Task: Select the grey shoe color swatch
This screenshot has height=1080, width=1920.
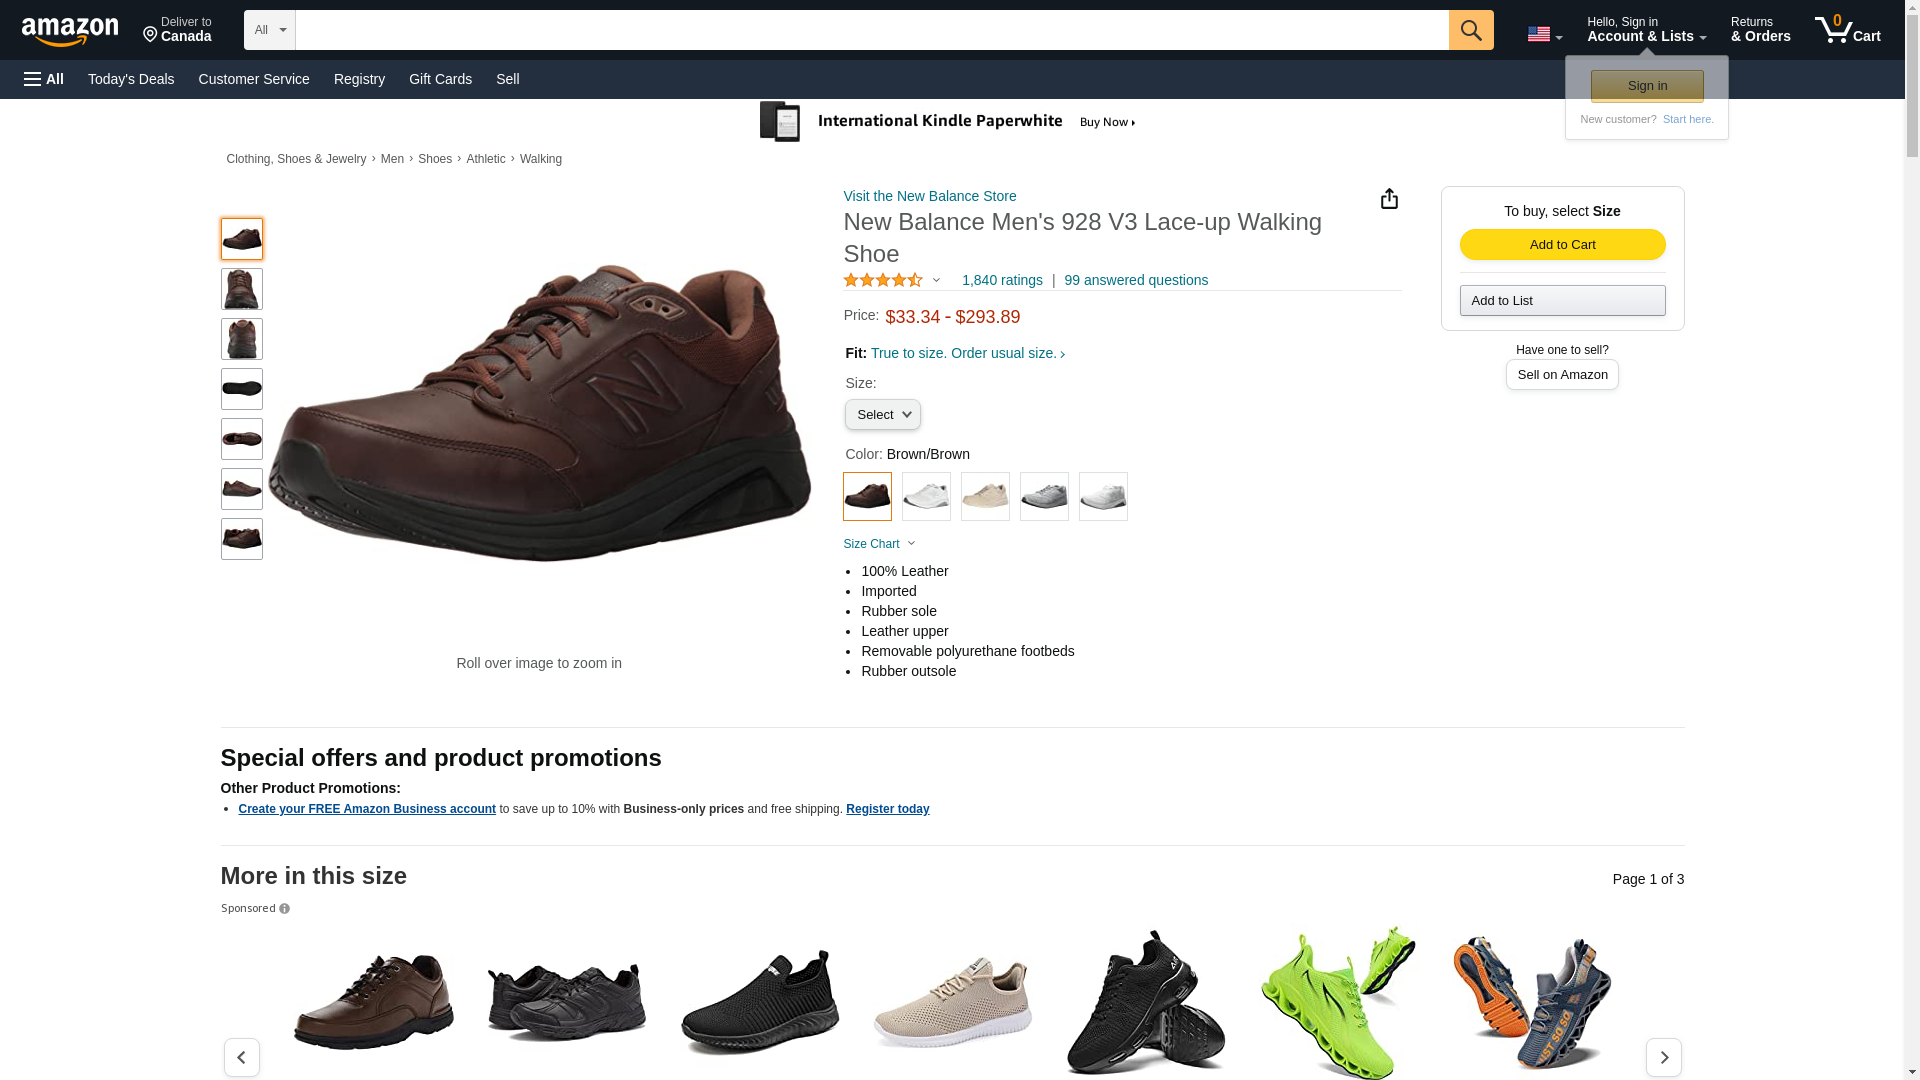Action: point(1044,497)
